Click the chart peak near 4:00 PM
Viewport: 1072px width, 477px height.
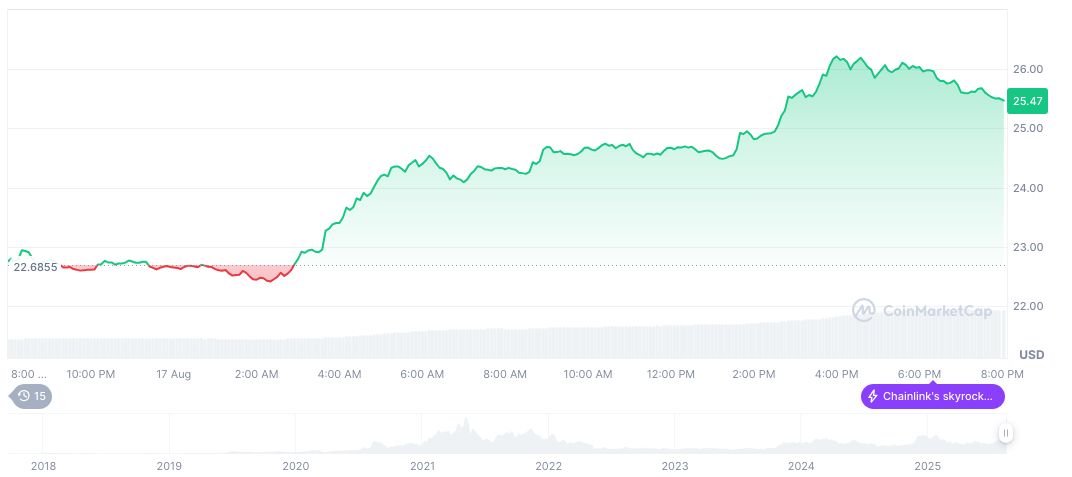click(836, 57)
